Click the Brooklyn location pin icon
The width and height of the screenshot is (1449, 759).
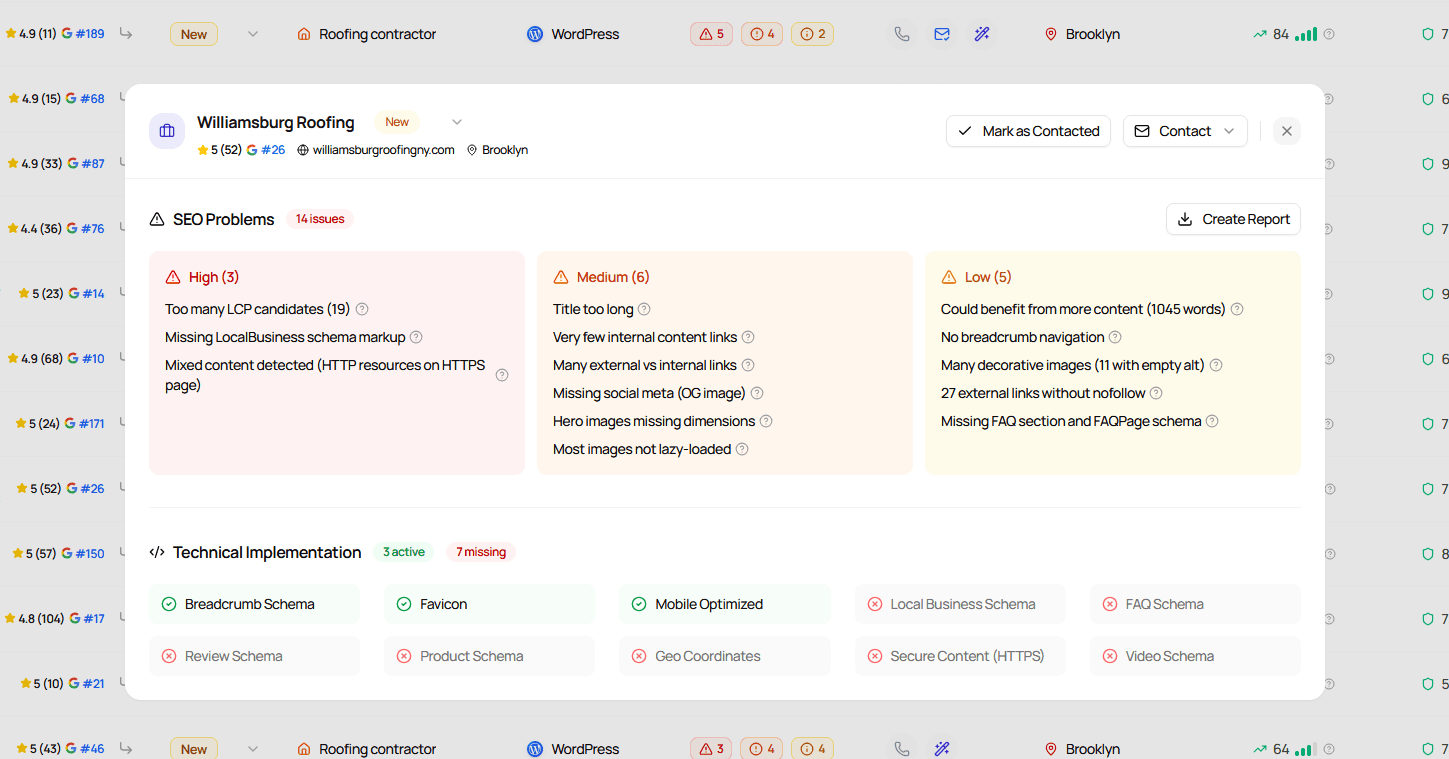click(x=1051, y=33)
